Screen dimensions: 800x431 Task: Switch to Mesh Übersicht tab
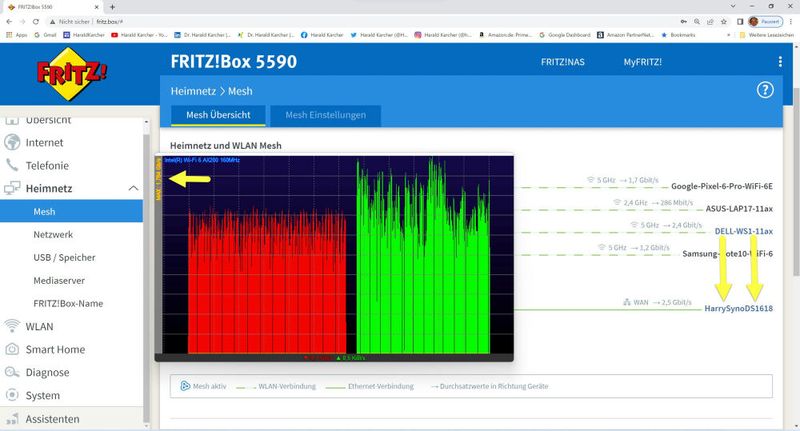218,115
